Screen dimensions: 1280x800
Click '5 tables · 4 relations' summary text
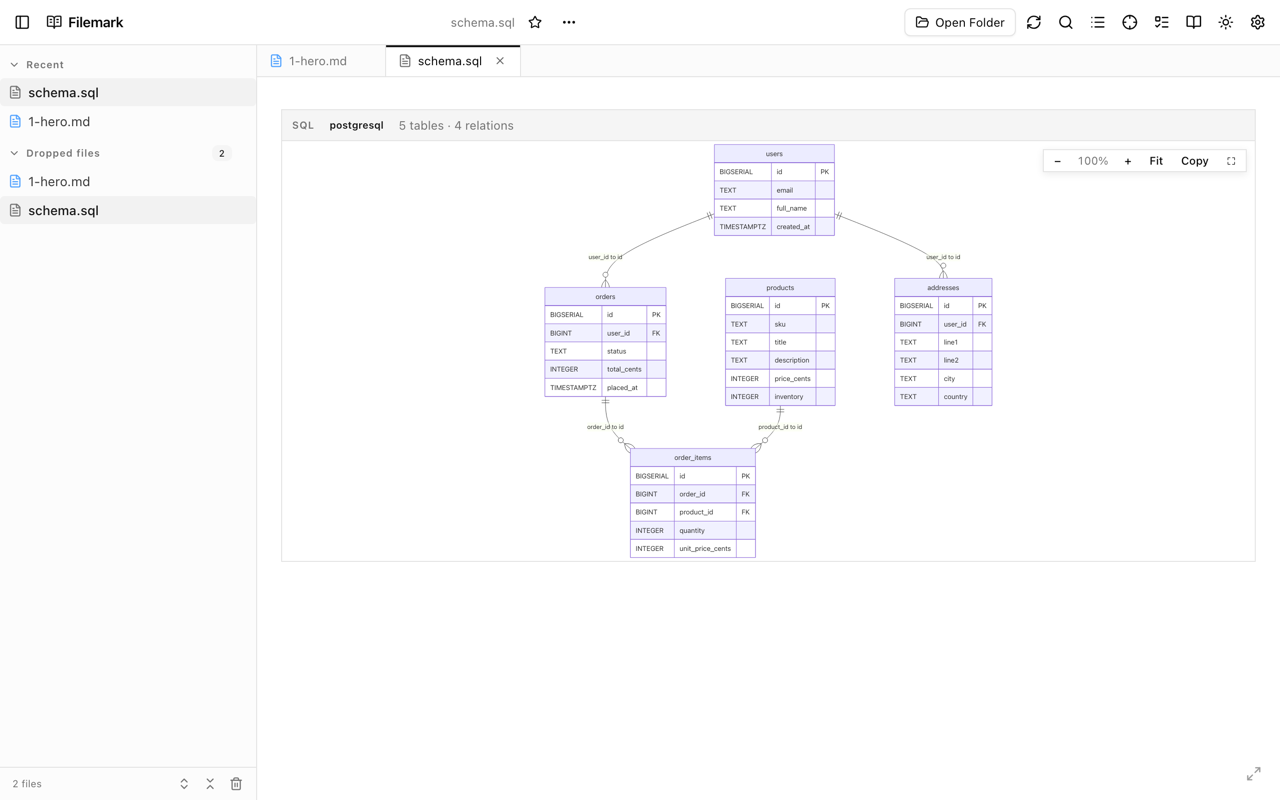pos(456,125)
